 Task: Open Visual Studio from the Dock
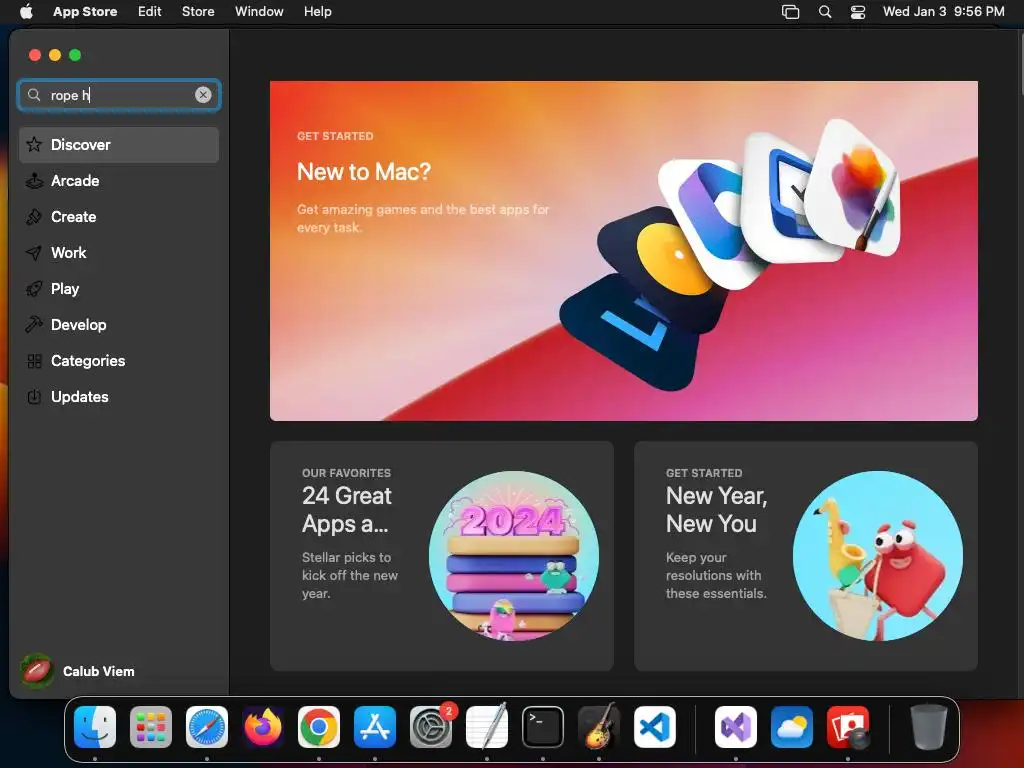tap(736, 727)
